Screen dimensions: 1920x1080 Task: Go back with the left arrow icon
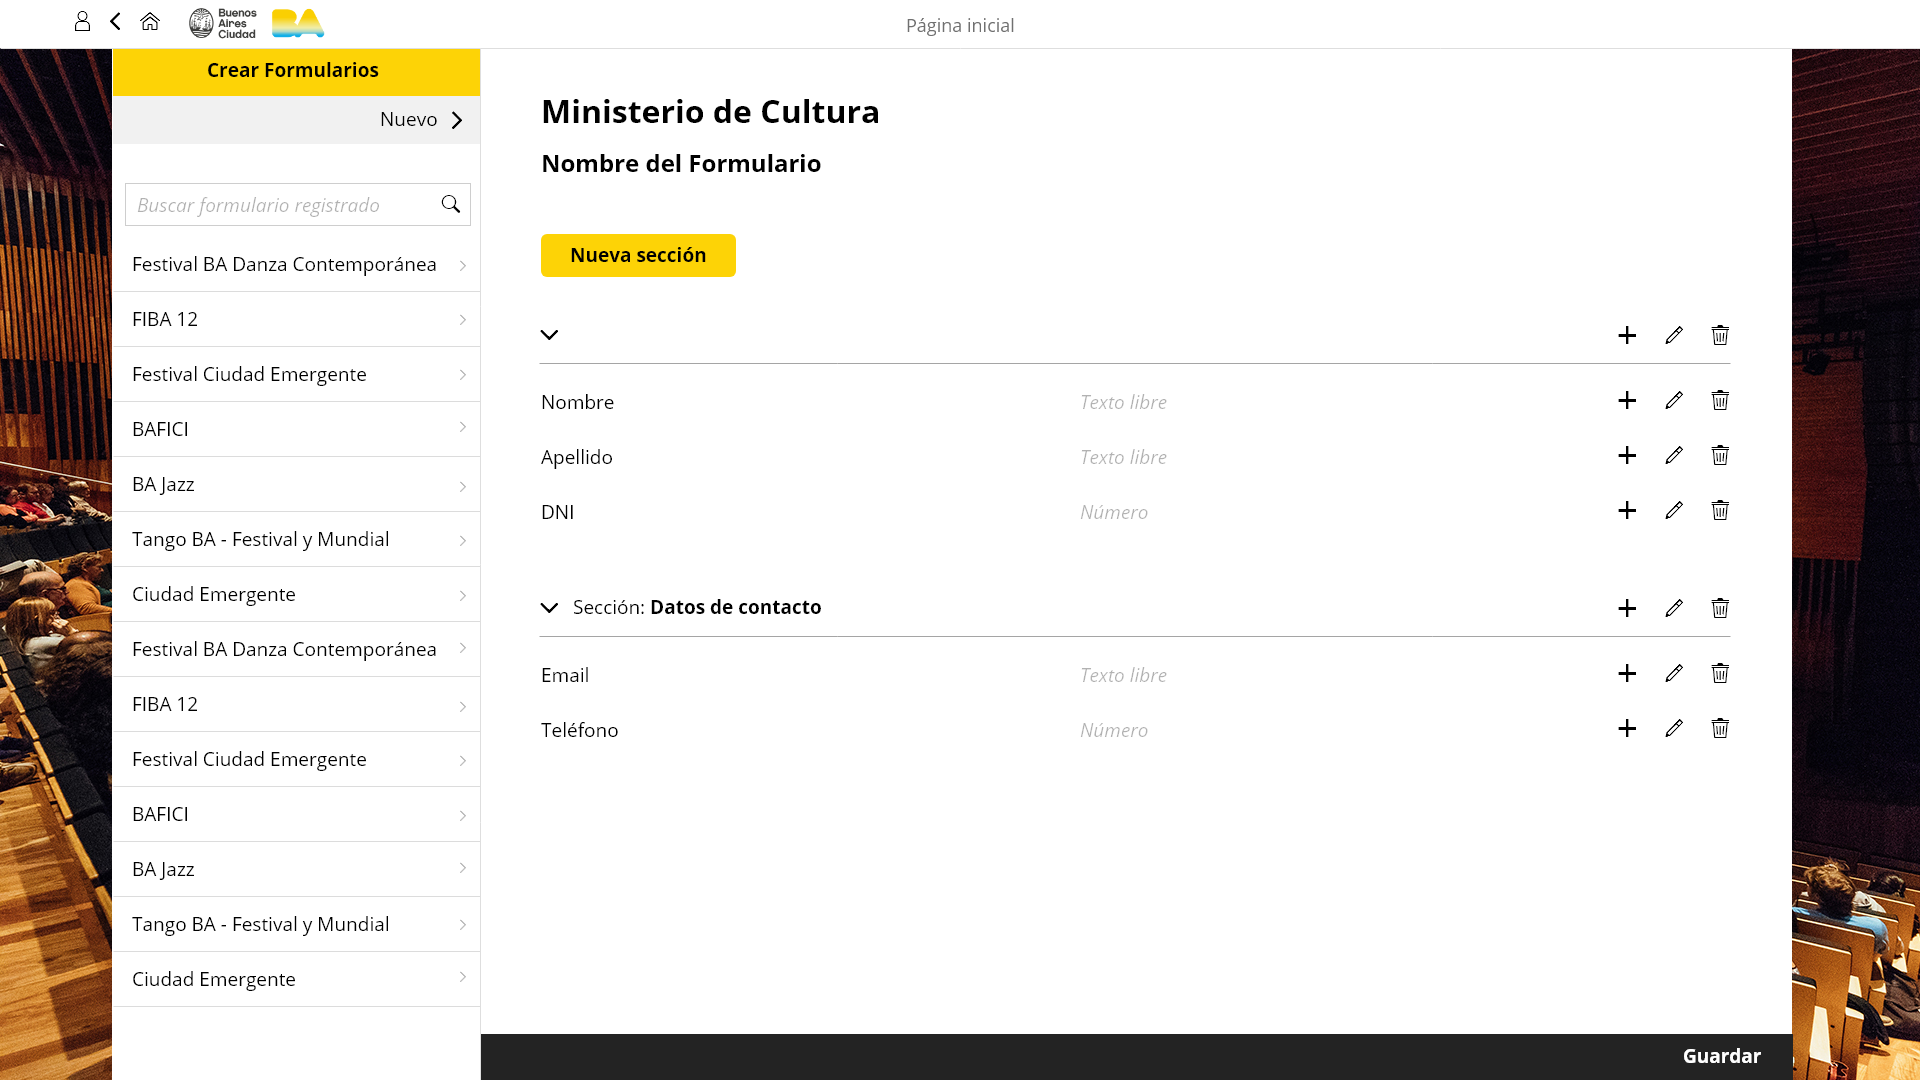115,21
